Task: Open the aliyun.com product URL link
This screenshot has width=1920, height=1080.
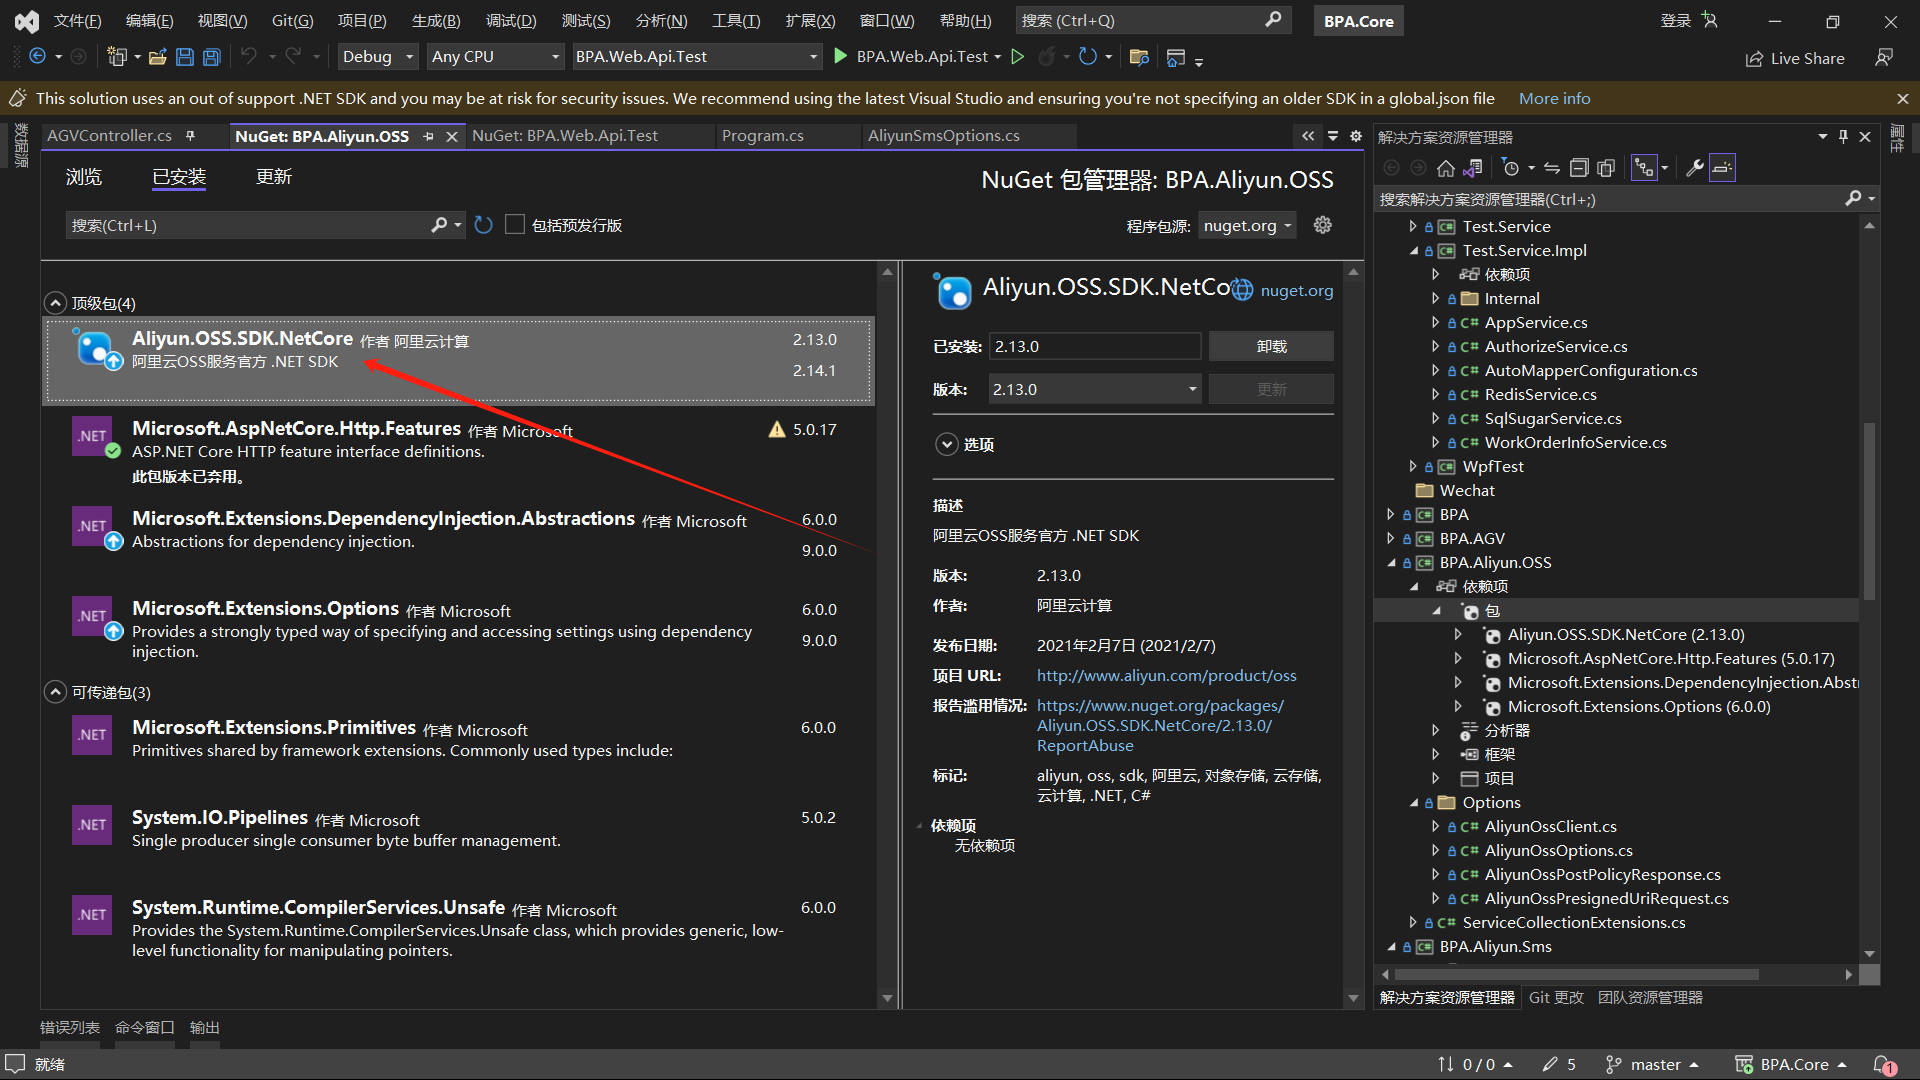Action: coord(1166,675)
